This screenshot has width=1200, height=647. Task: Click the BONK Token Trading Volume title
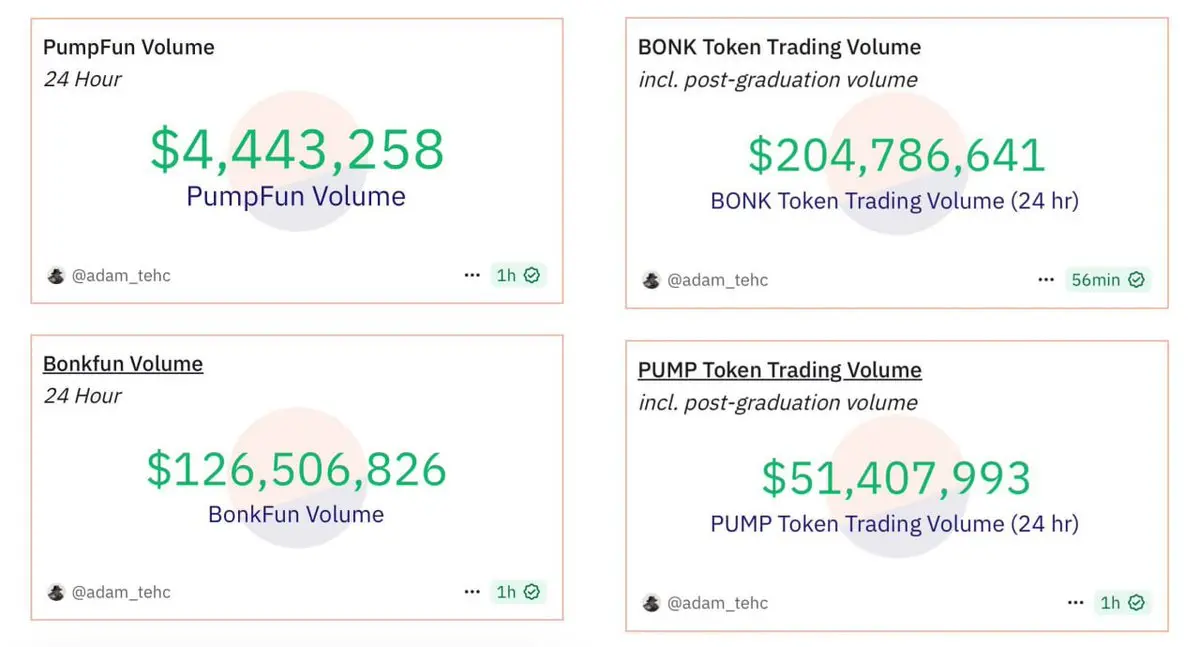tap(780, 47)
